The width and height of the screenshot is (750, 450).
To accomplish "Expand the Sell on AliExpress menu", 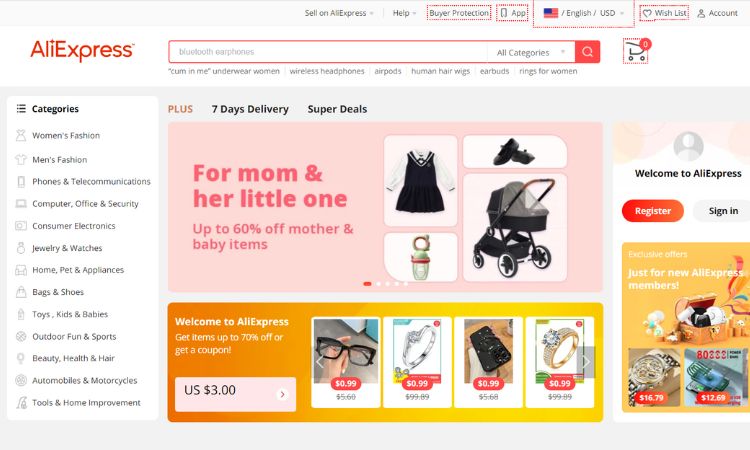I will 339,13.
